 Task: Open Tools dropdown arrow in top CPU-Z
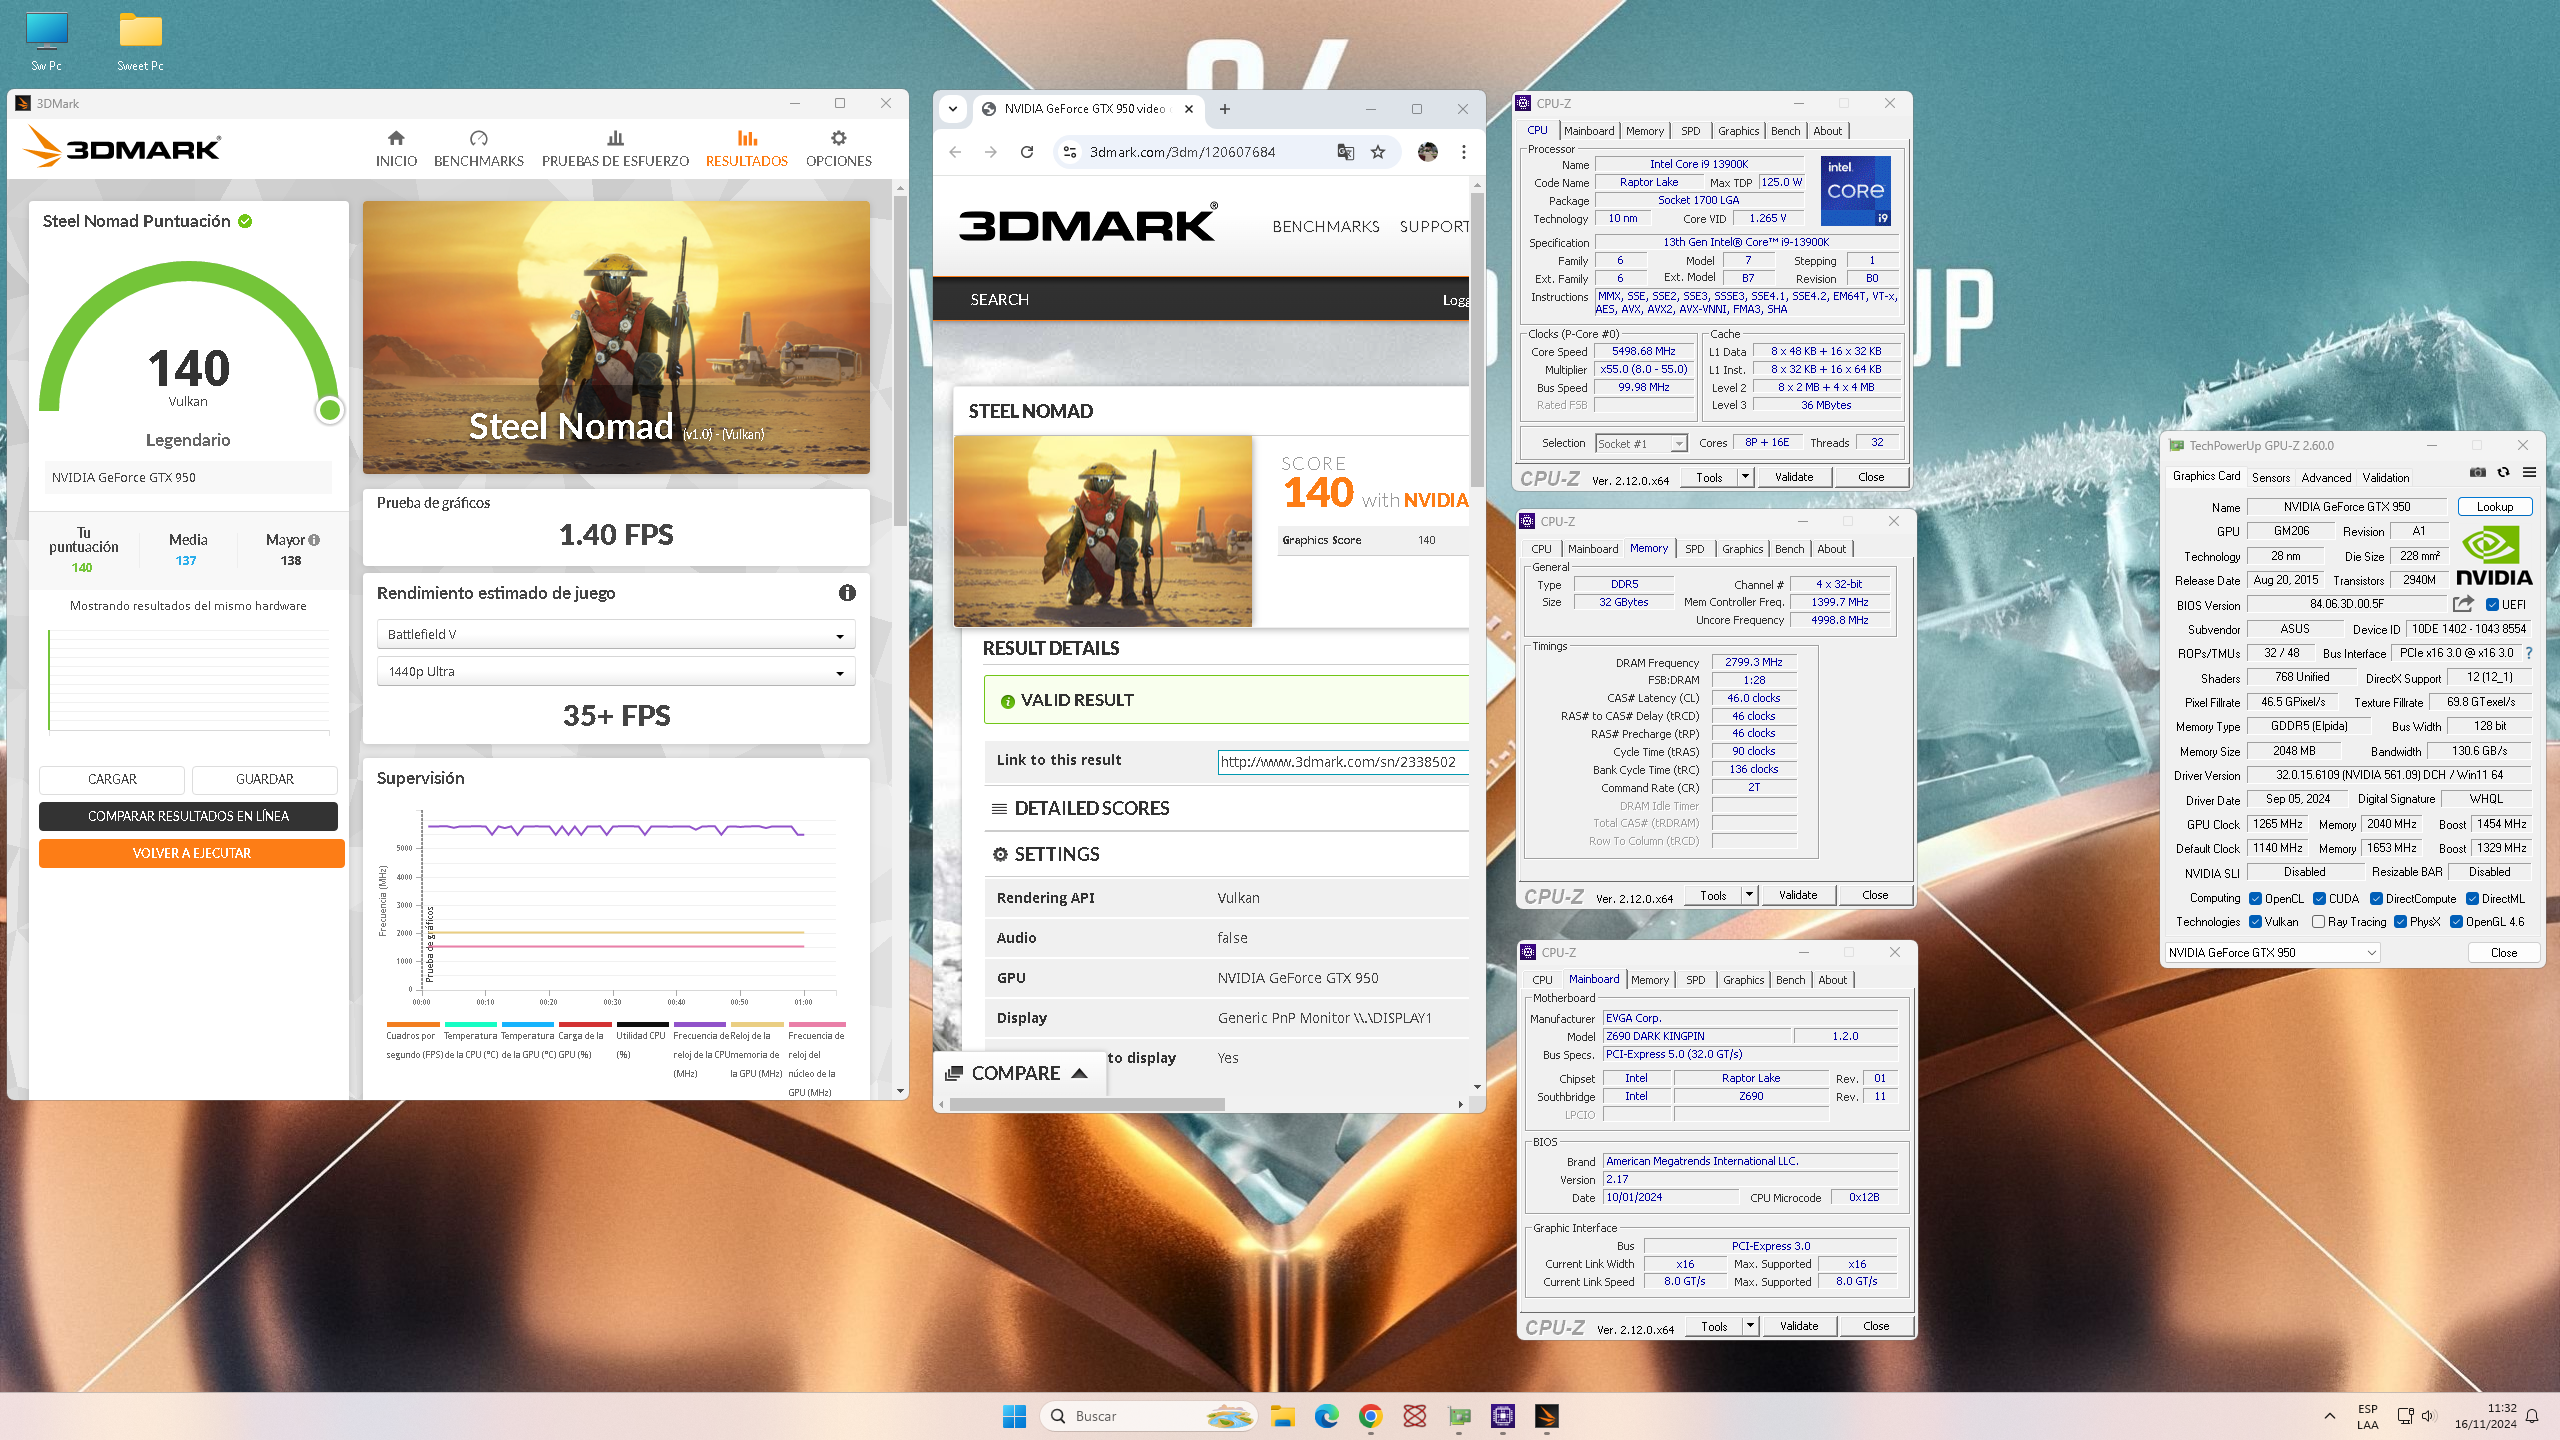pyautogui.click(x=1746, y=477)
